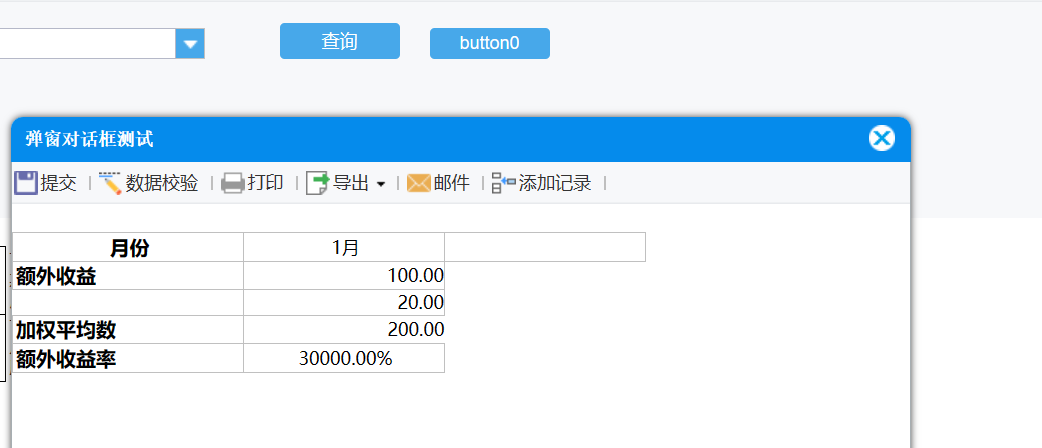The height and width of the screenshot is (448, 1042).
Task: Select the 额外收益 label cell
Action: (x=128, y=276)
